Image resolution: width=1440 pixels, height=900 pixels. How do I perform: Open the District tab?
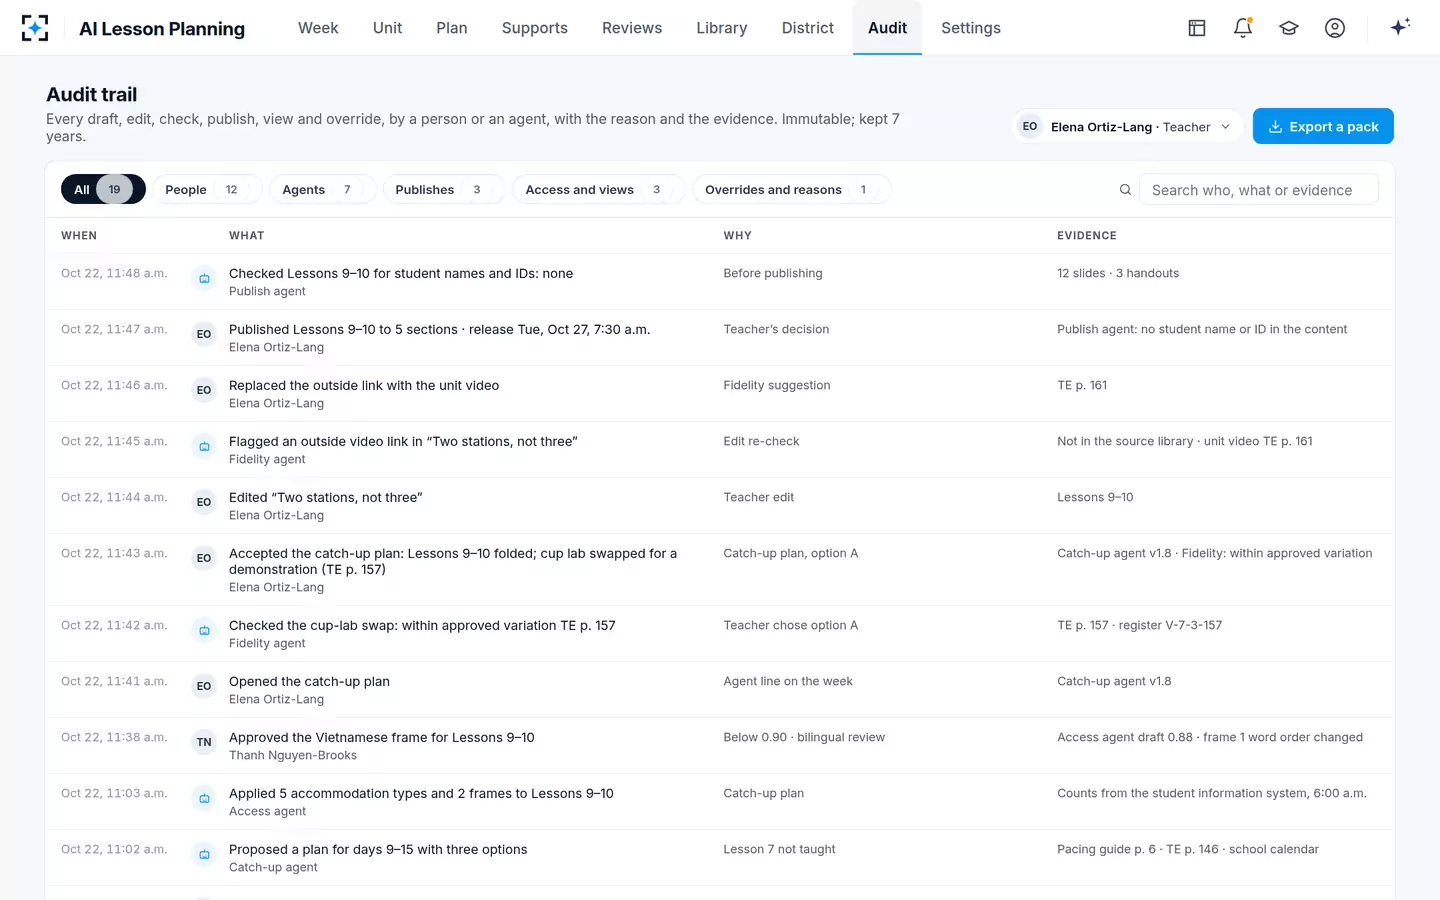808,28
